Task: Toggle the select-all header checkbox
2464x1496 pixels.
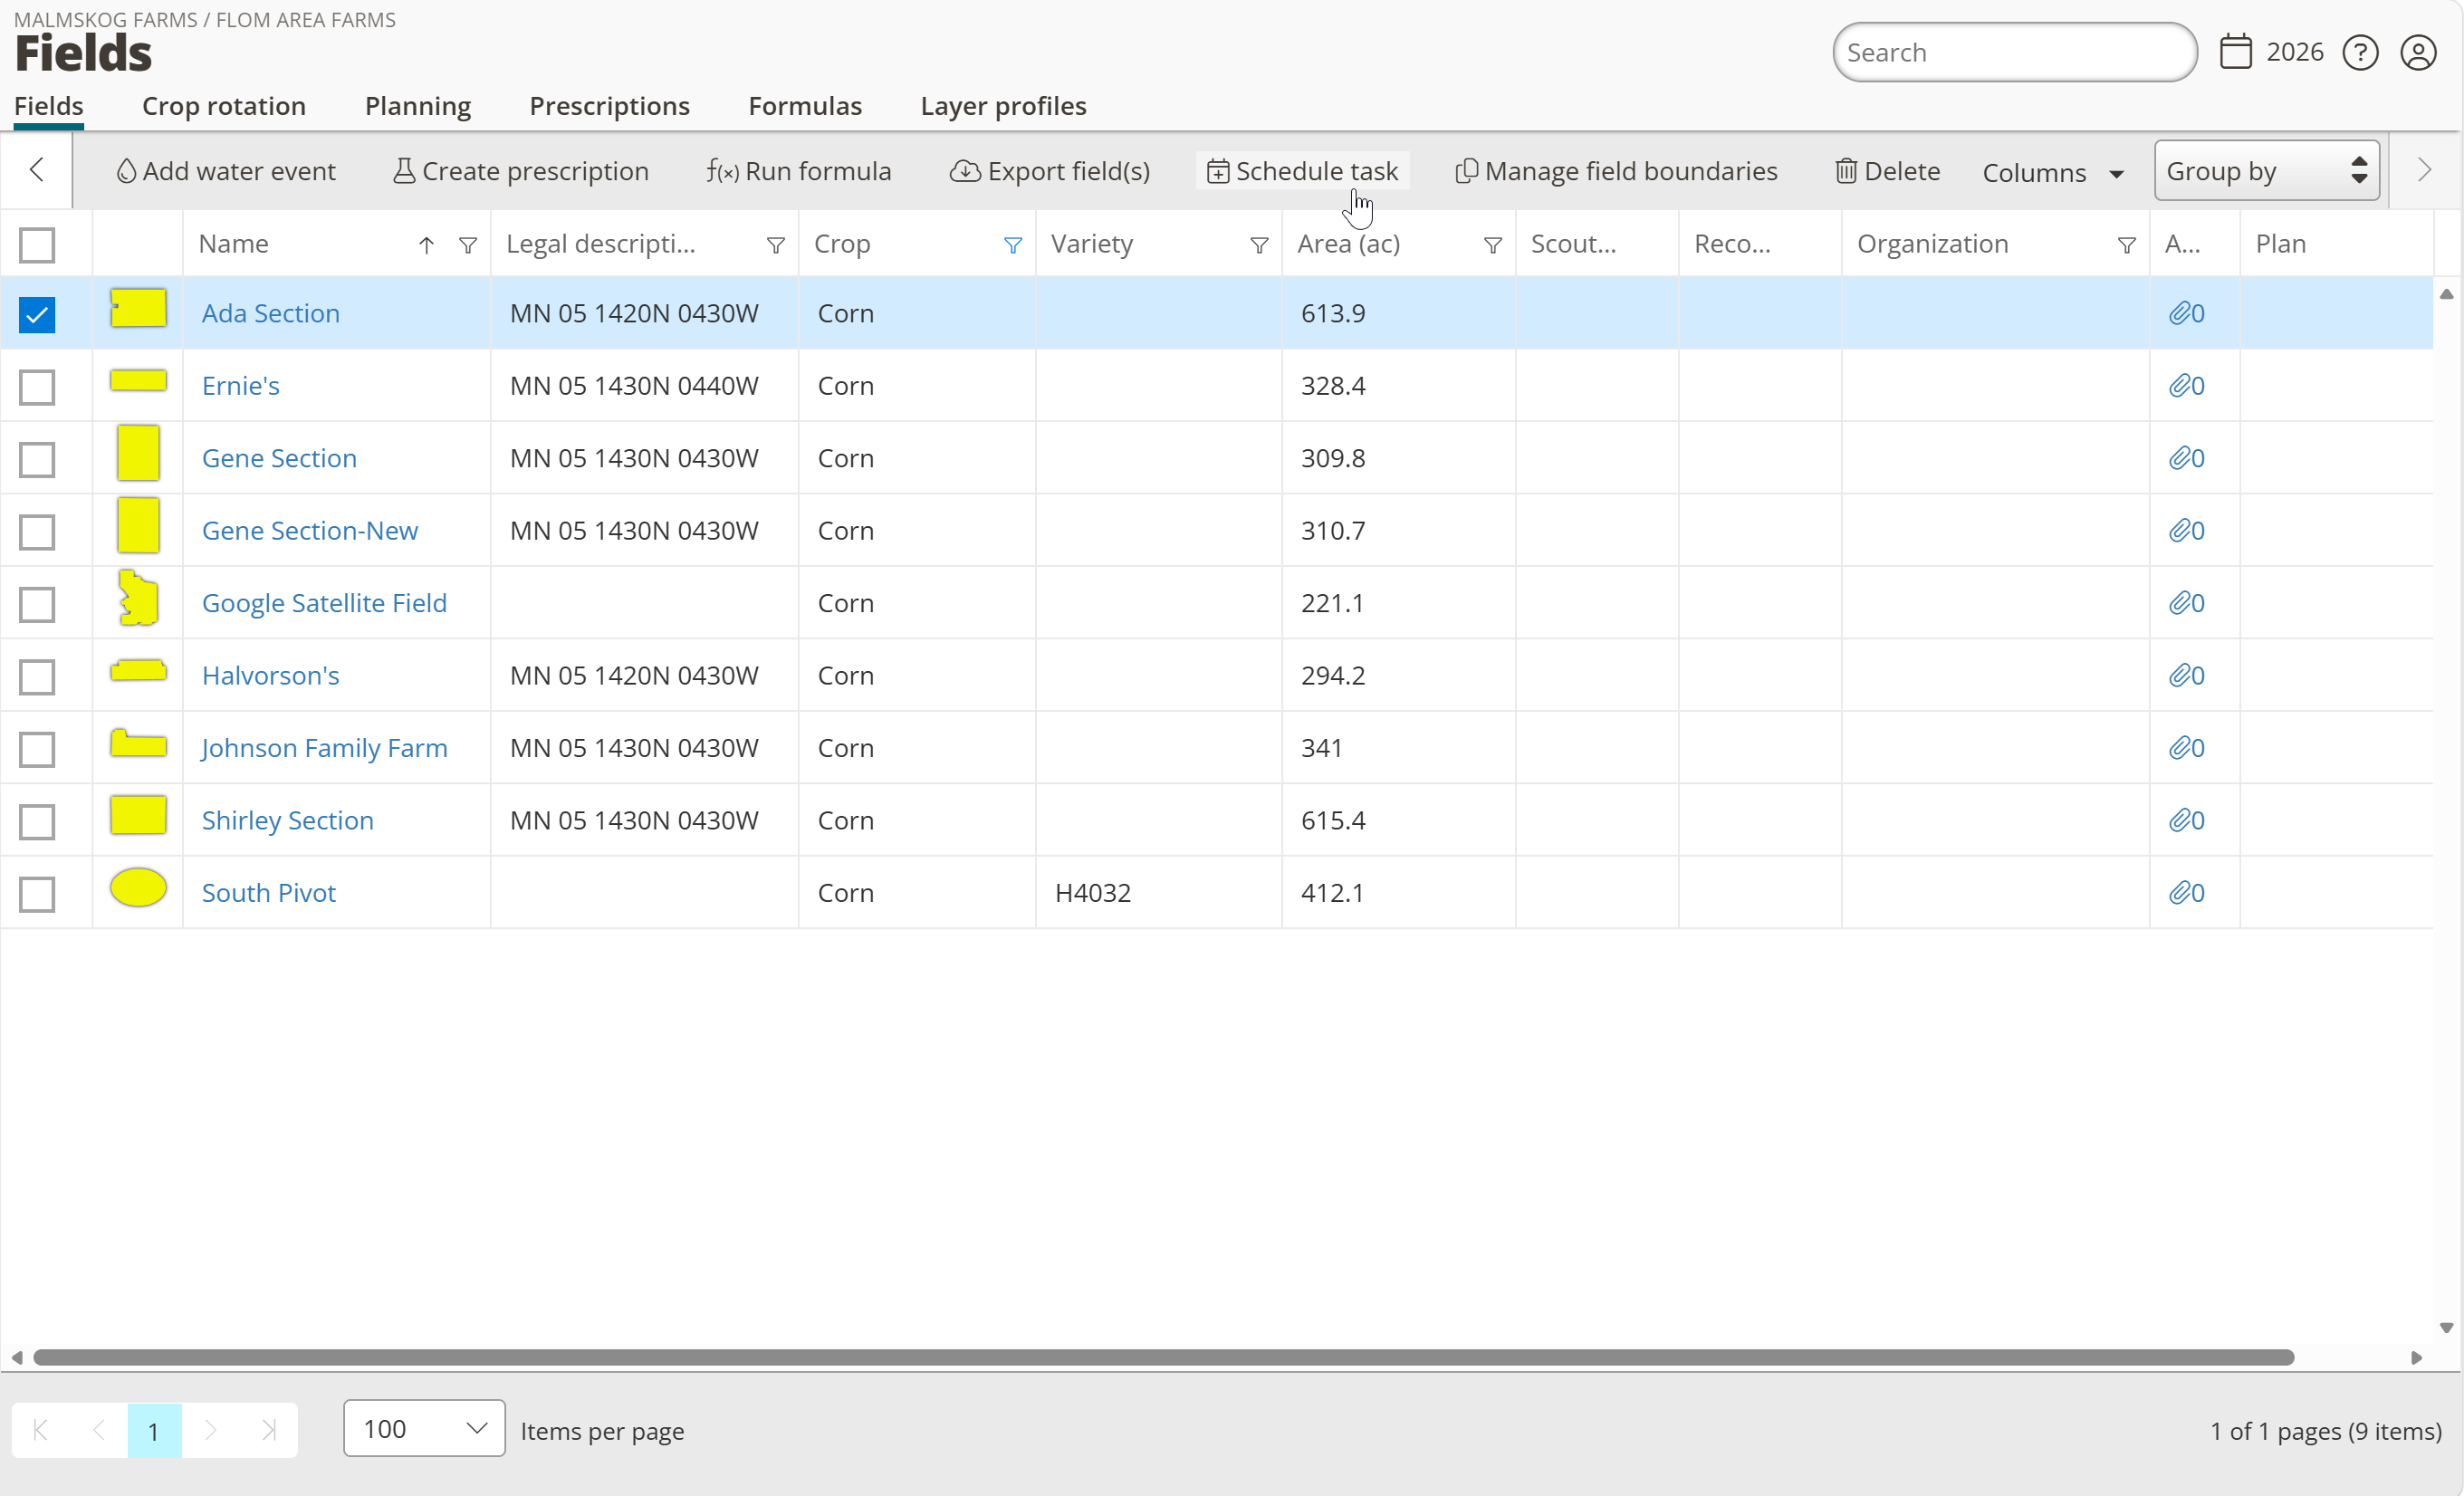Action: pyautogui.click(x=37, y=245)
